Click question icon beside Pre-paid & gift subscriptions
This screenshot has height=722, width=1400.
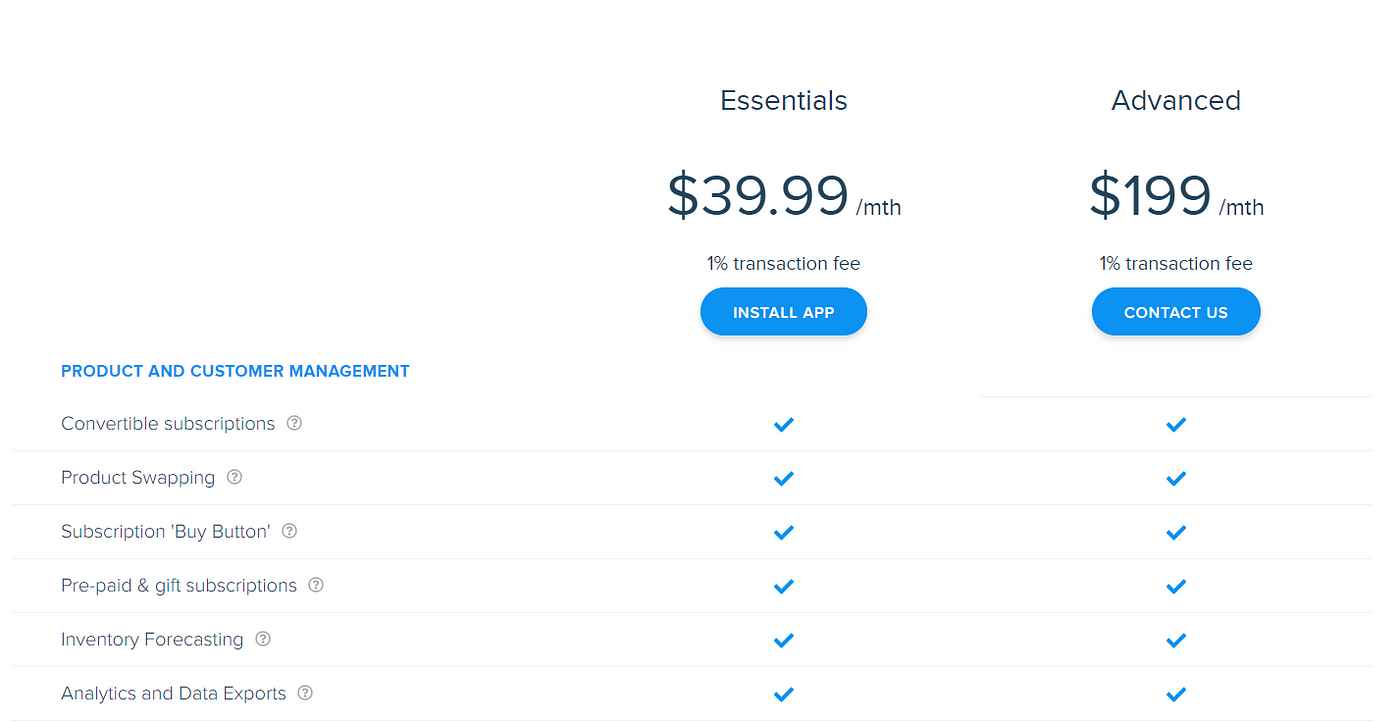tap(316, 585)
